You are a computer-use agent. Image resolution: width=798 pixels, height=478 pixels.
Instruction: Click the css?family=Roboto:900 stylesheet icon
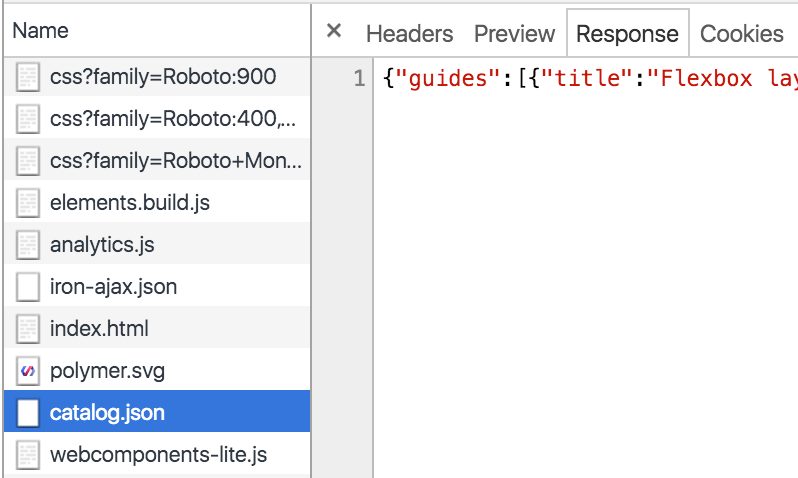tap(29, 77)
